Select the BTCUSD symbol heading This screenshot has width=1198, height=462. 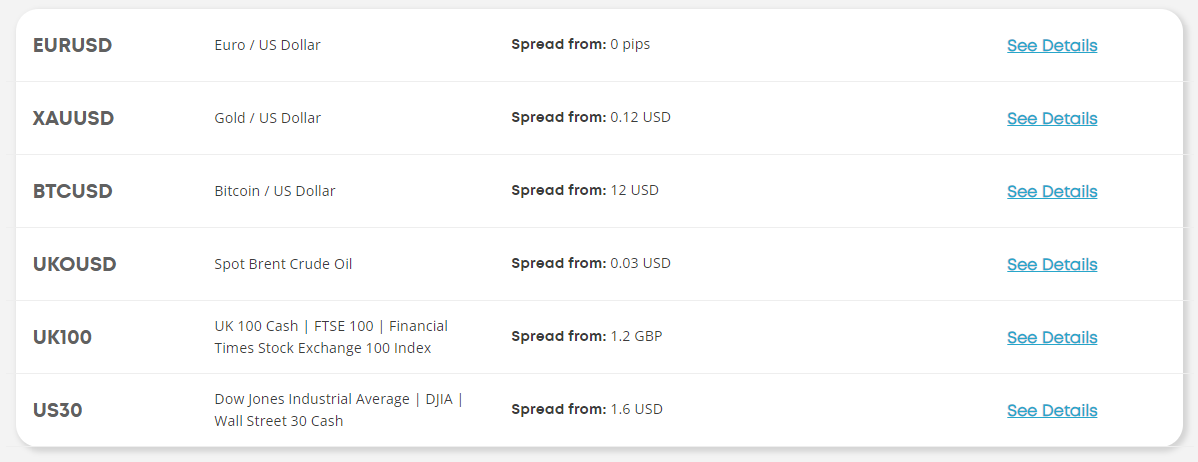[72, 191]
